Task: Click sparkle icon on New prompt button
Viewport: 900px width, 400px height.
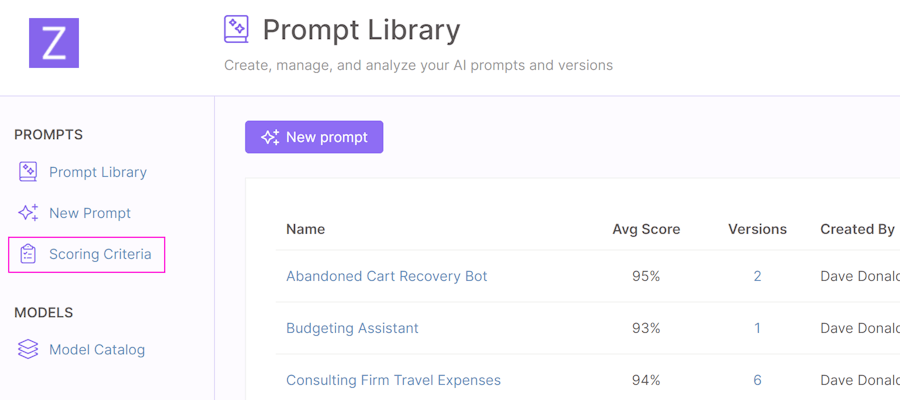Action: (270, 137)
